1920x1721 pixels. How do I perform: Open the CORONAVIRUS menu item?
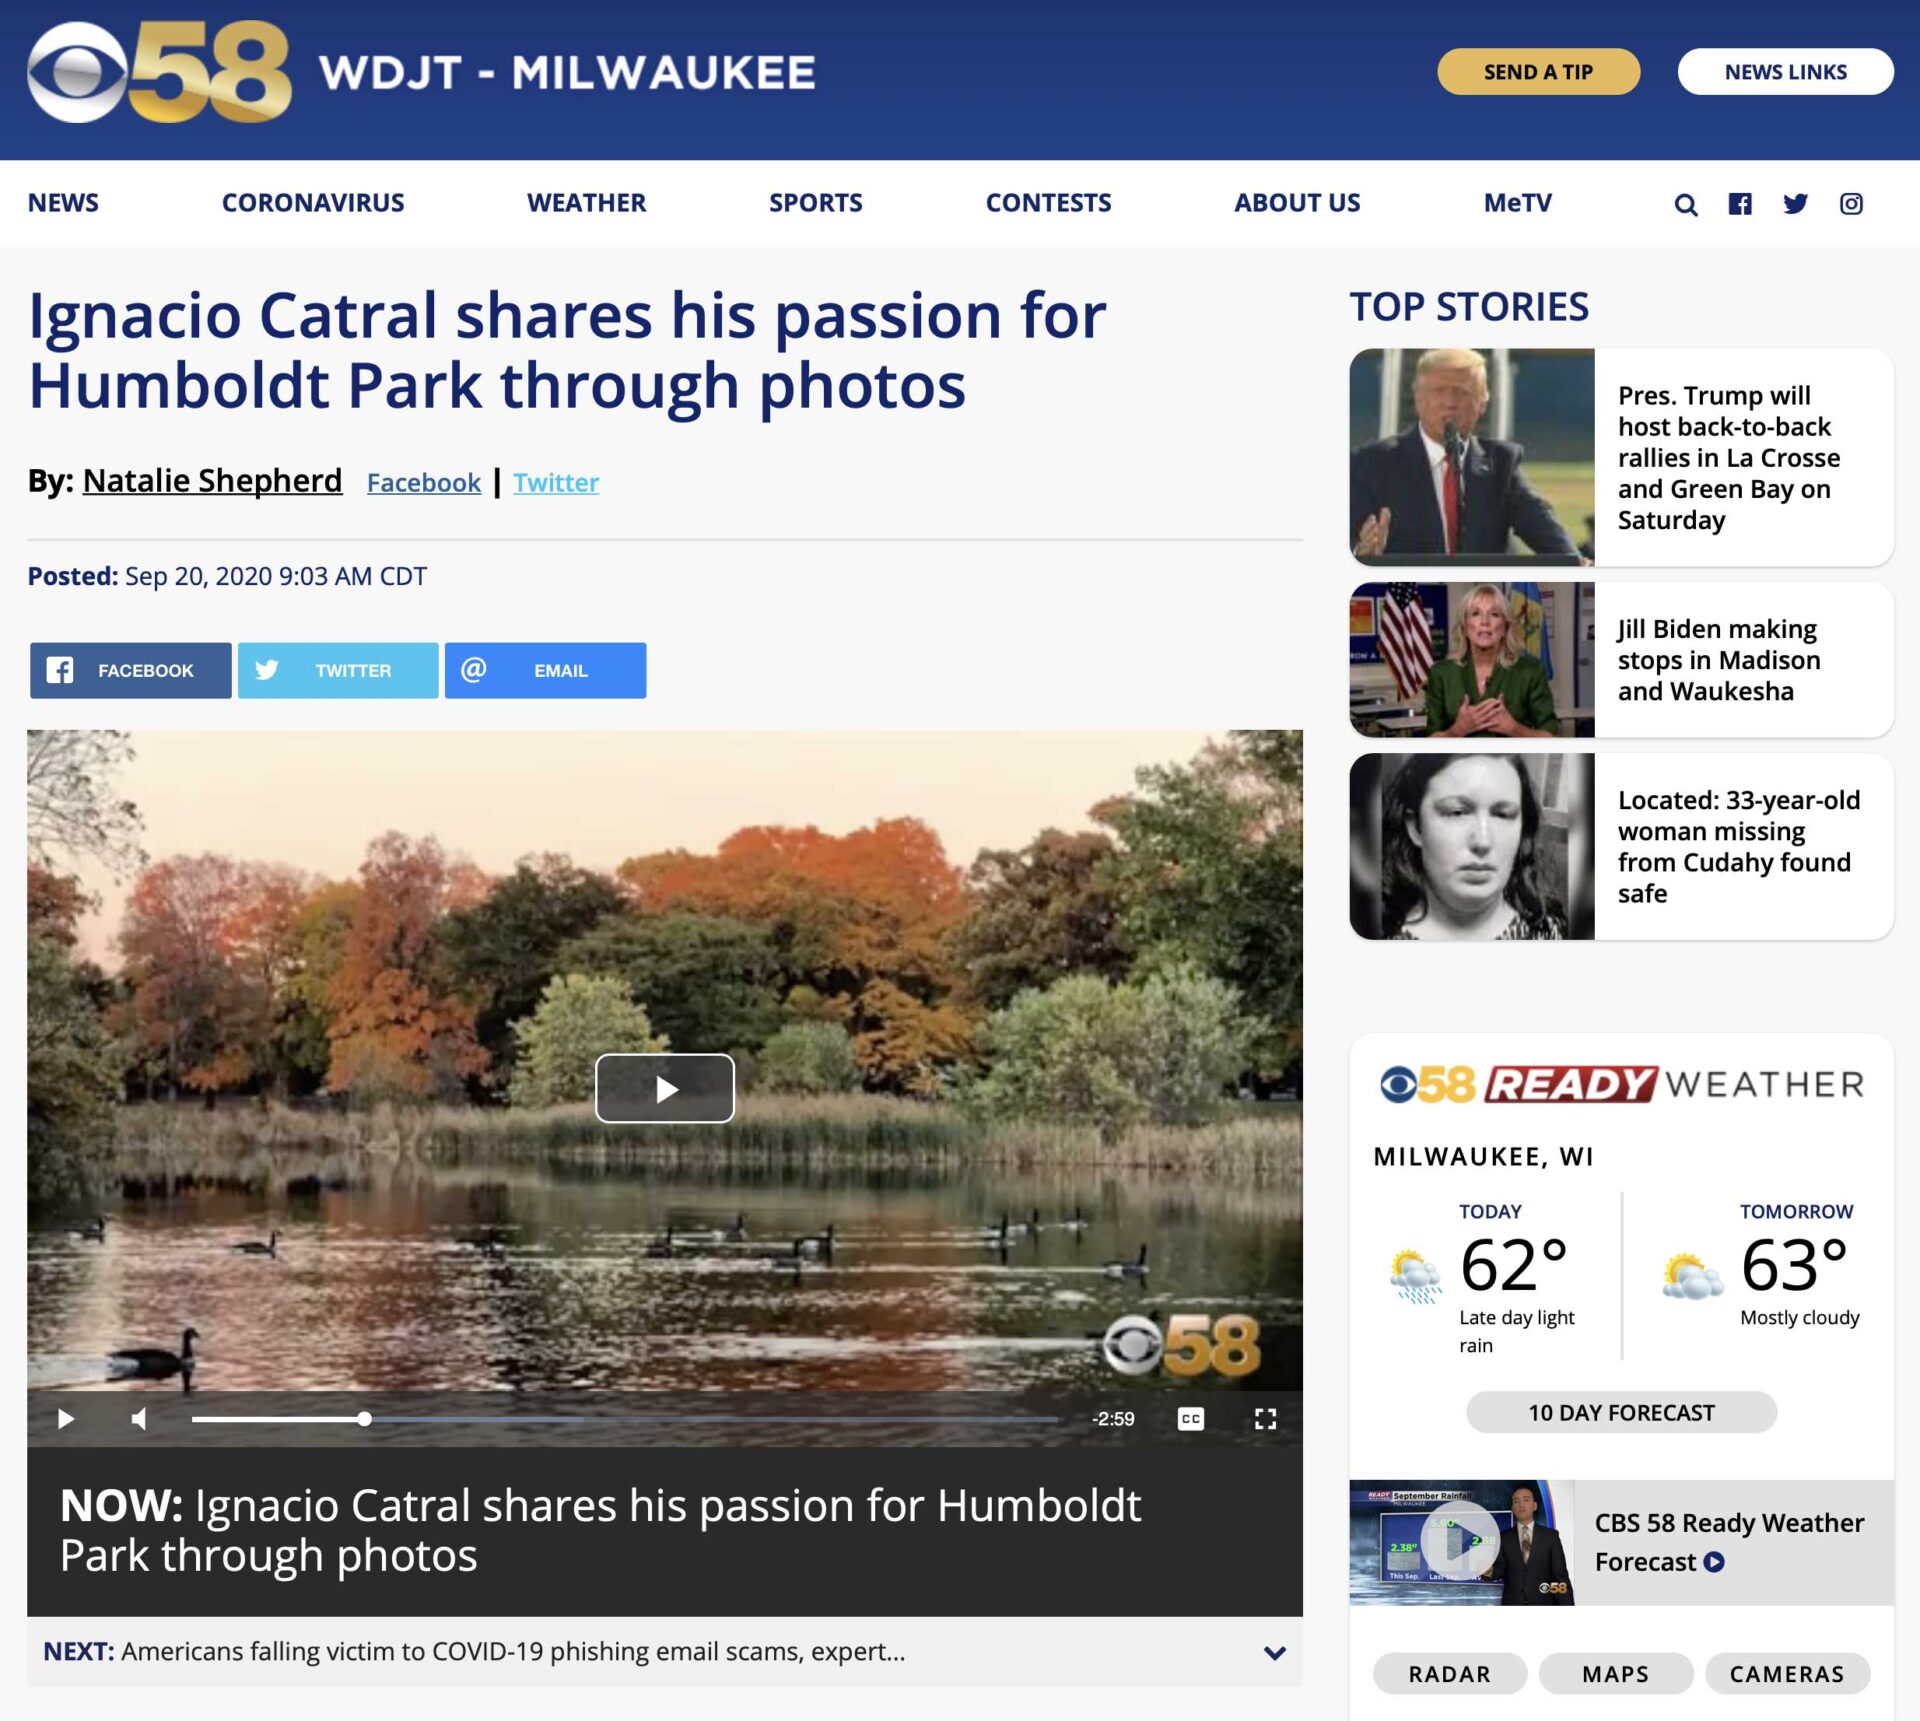coord(313,203)
